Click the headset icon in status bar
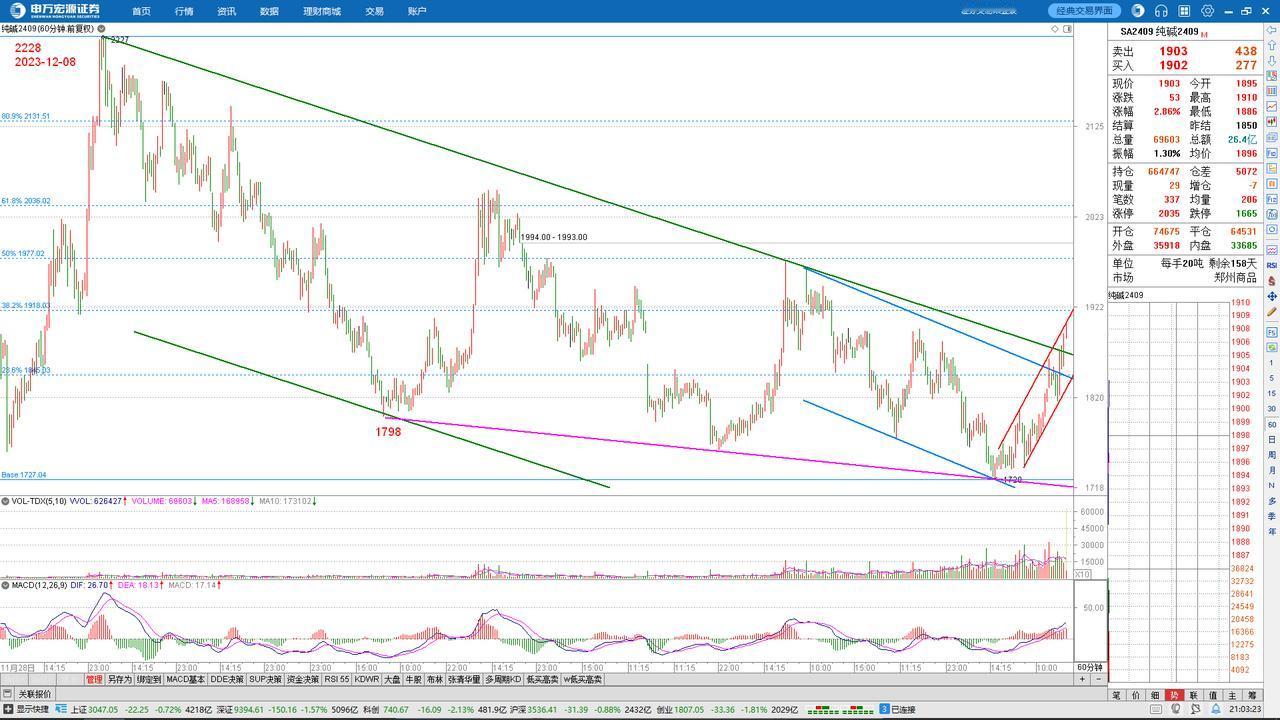Screen dimensions: 1280x720 coord(1176,709)
